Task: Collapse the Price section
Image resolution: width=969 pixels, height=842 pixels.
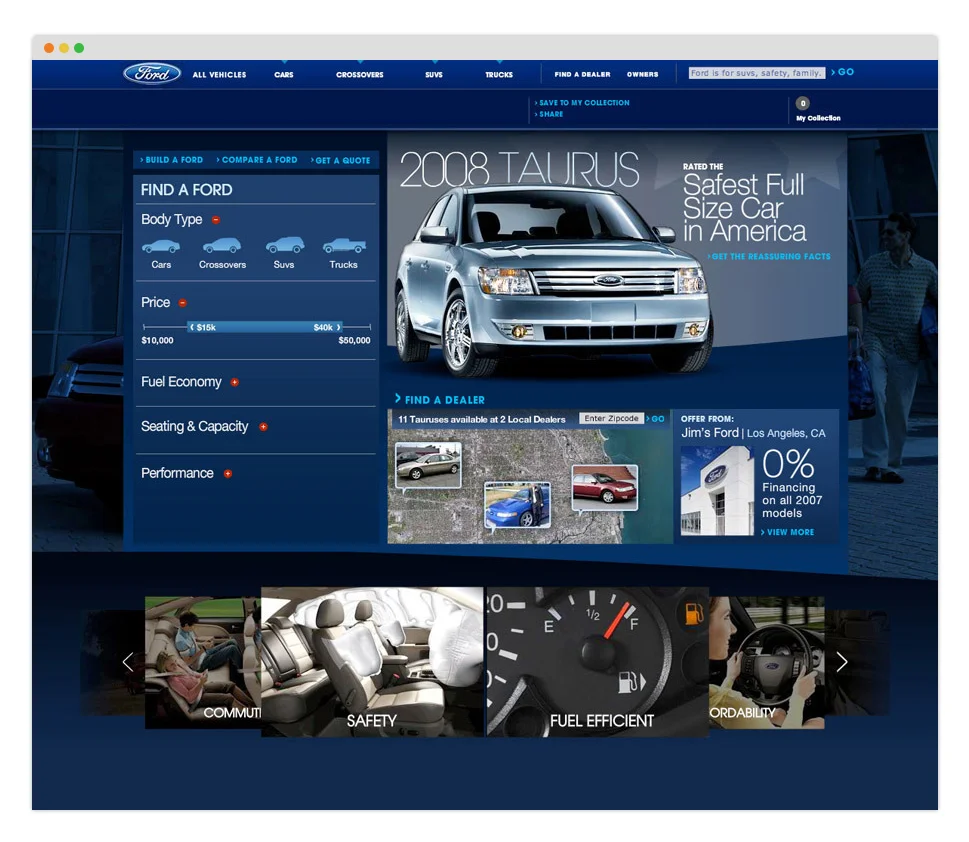Action: pos(182,303)
